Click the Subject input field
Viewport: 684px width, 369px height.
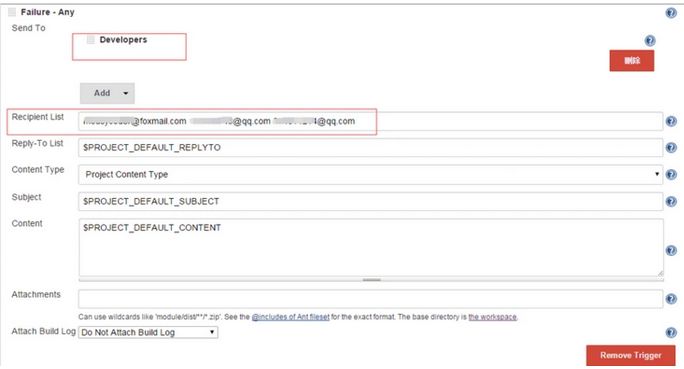tap(370, 202)
